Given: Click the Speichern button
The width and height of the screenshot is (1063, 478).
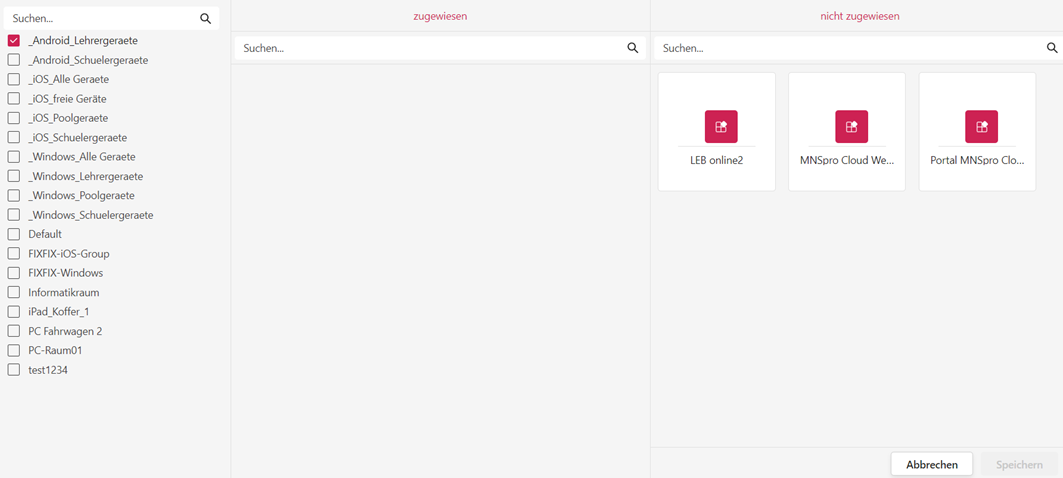Looking at the screenshot, I should click(1019, 464).
